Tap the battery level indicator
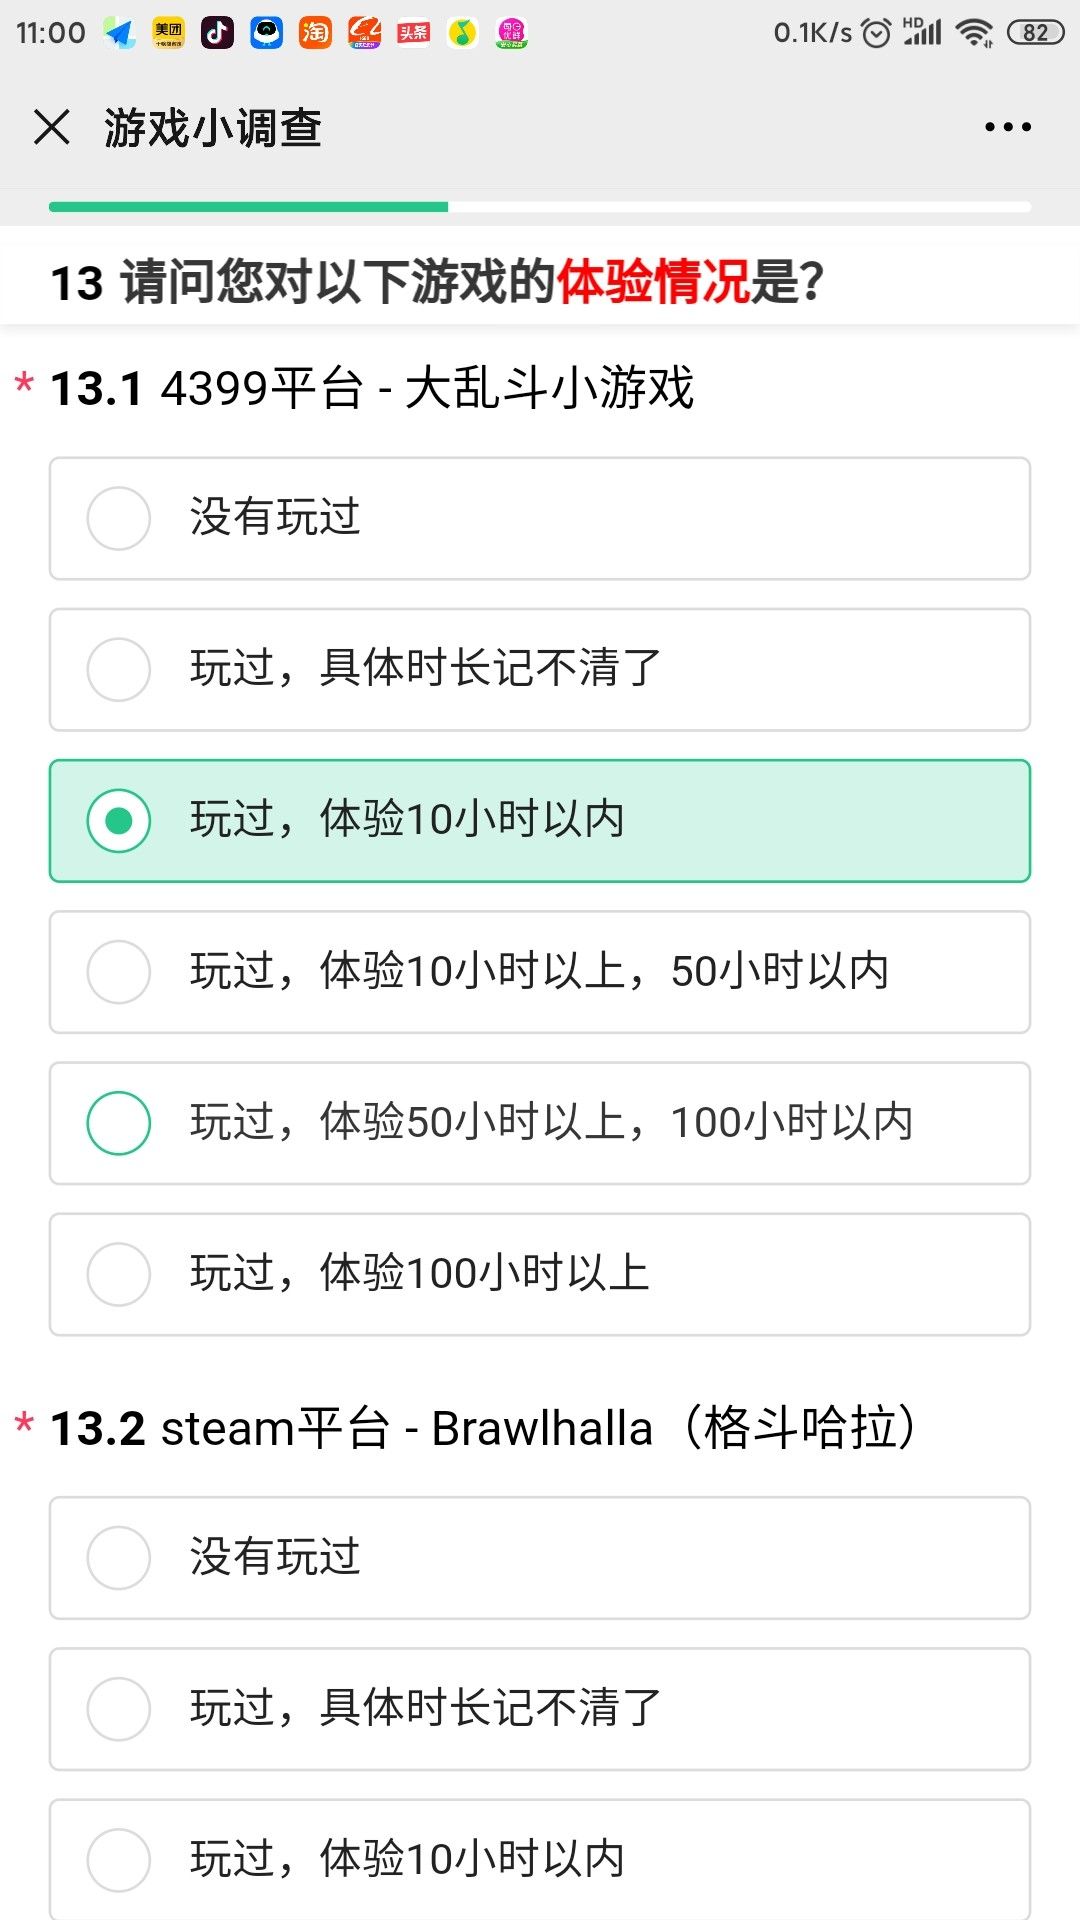This screenshot has height=1920, width=1080. 1035,33
